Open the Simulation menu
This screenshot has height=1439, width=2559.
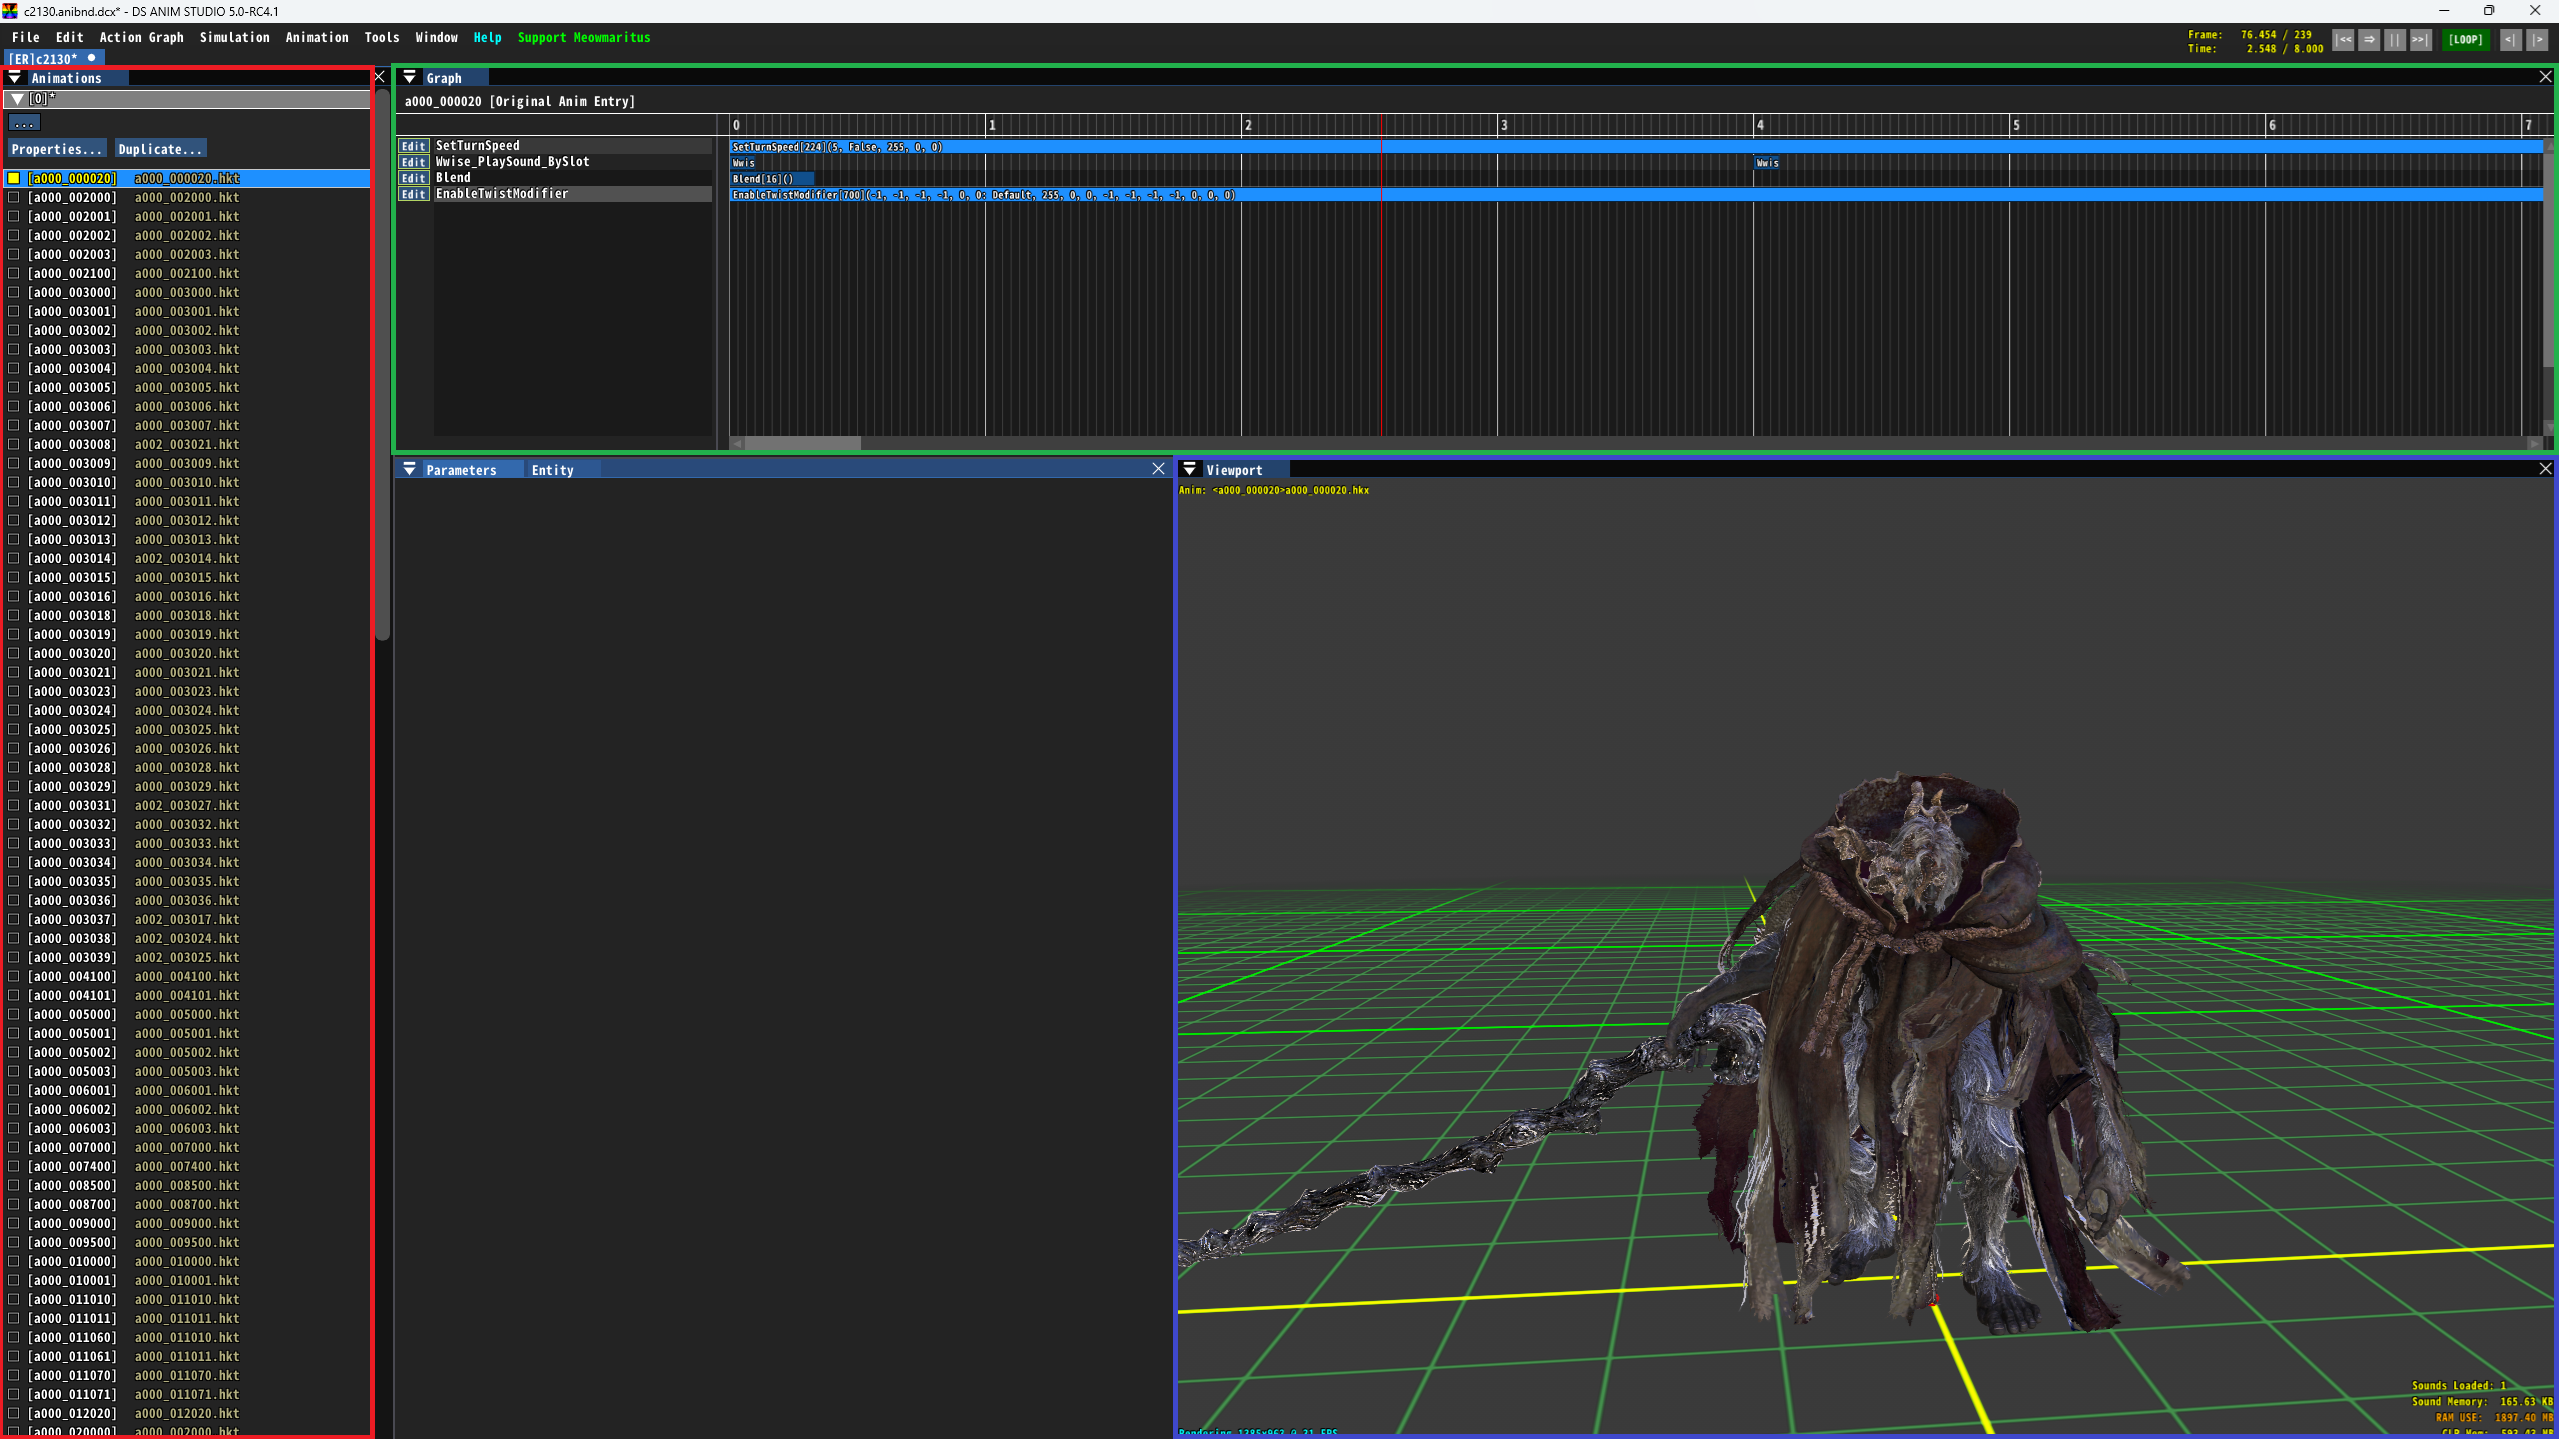[234, 37]
